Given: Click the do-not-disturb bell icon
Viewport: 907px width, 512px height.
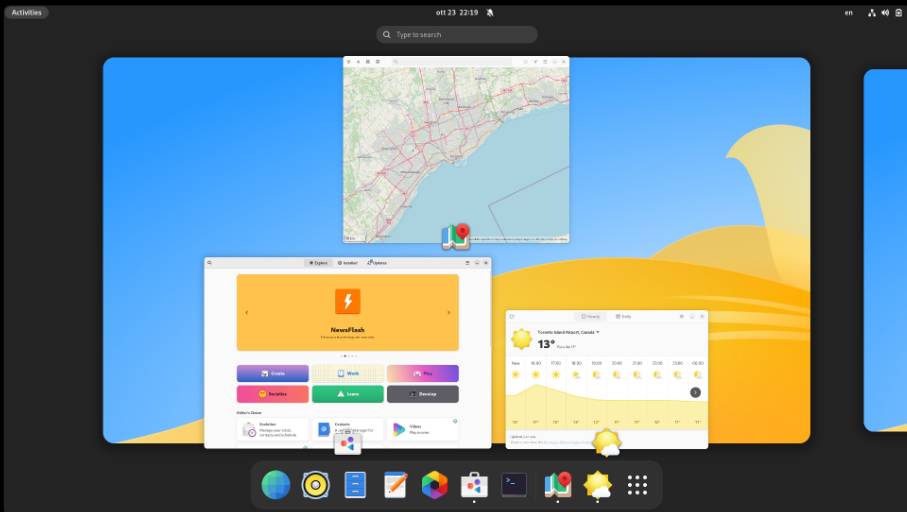Looking at the screenshot, I should coord(490,12).
